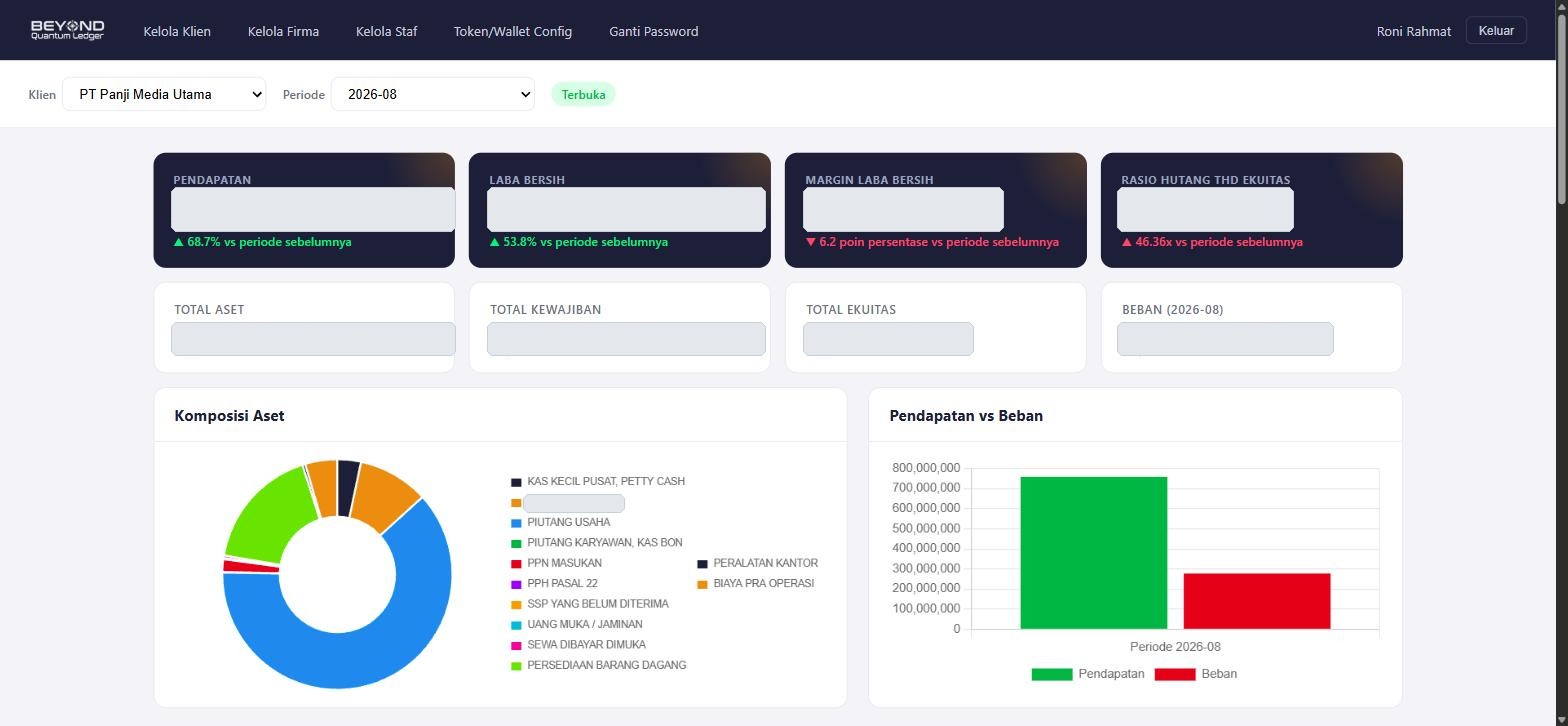The image size is (1568, 726).
Task: Toggle SSP Yang Belum Diterima legend swatch
Action: point(516,605)
